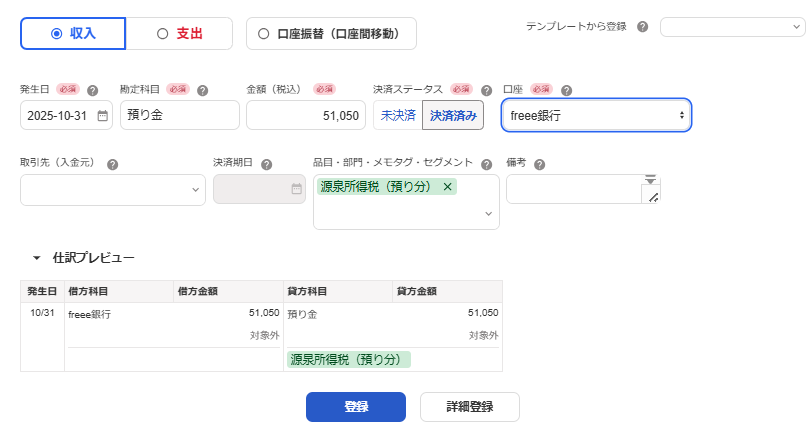Click the 詳細登録 button

pyautogui.click(x=470, y=407)
